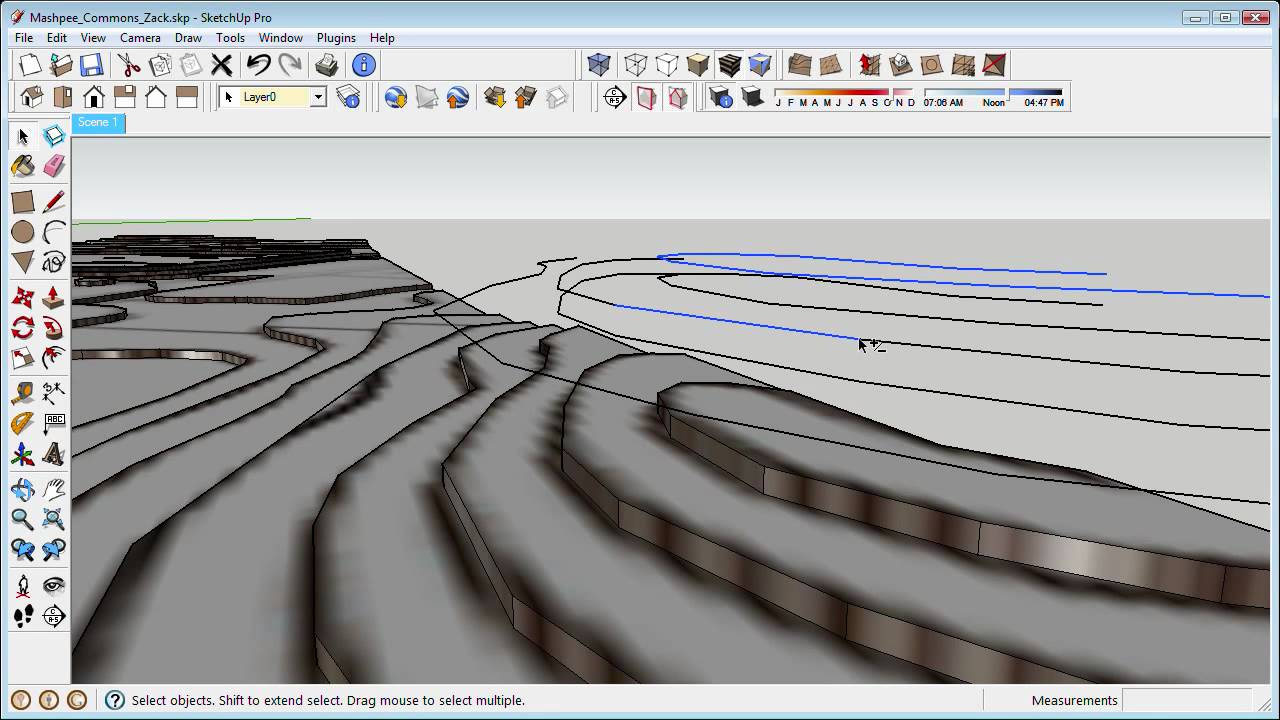1280x720 pixels.
Task: Activate the Move tool
Action: tap(23, 297)
